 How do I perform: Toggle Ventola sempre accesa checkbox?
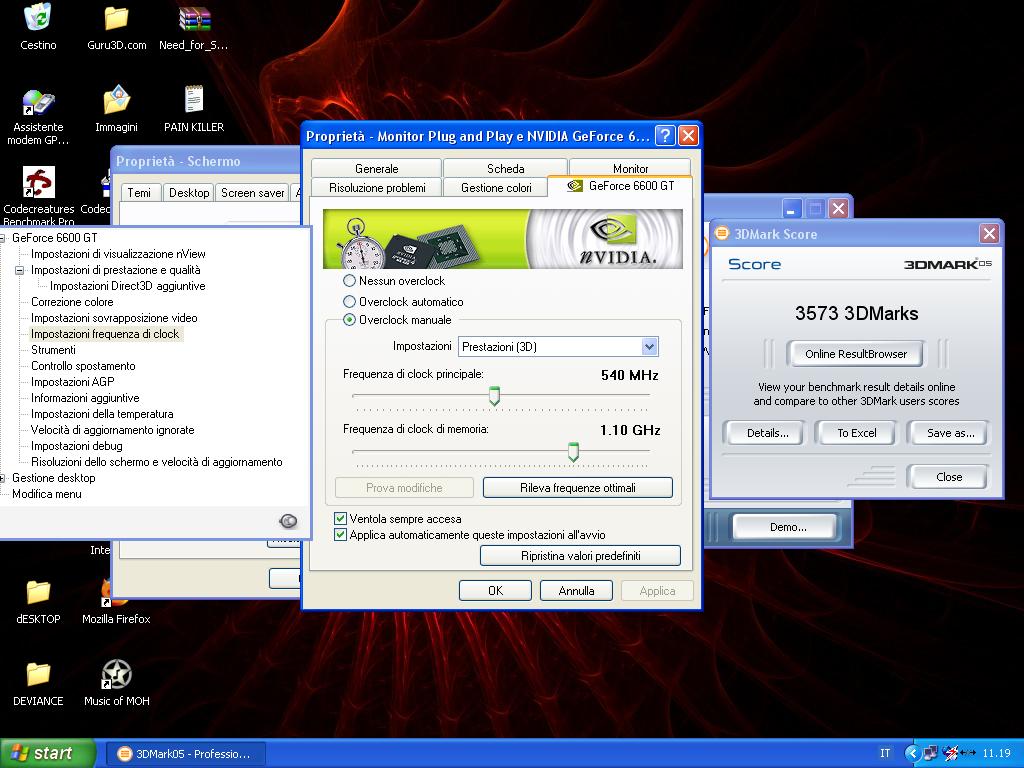340,519
